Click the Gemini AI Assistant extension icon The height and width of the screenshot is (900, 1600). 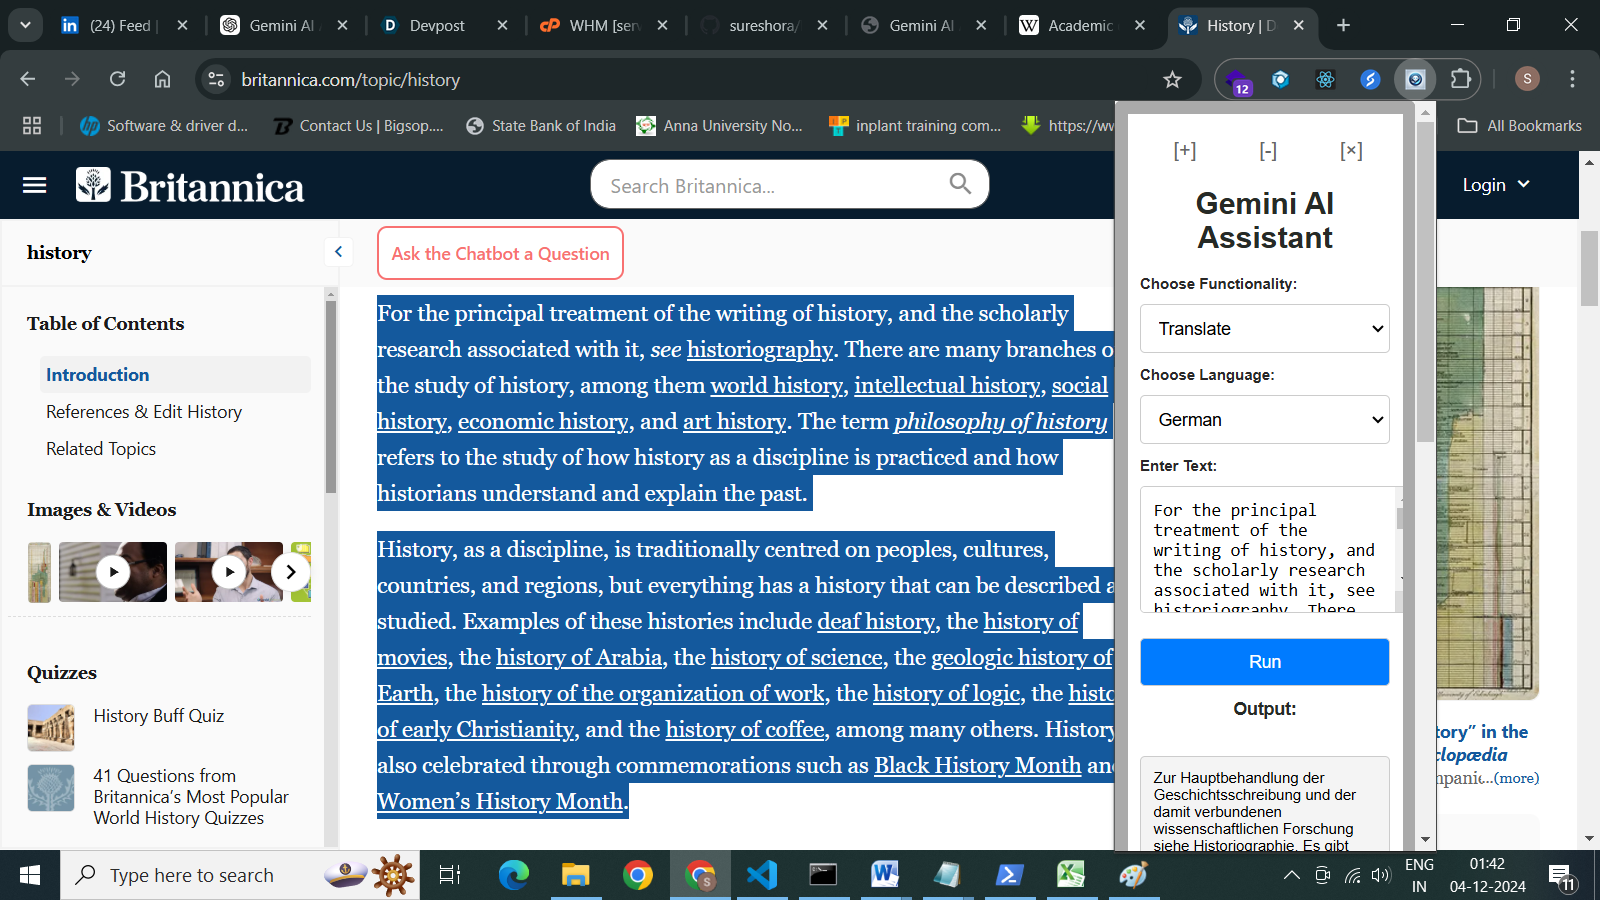coord(1415,79)
